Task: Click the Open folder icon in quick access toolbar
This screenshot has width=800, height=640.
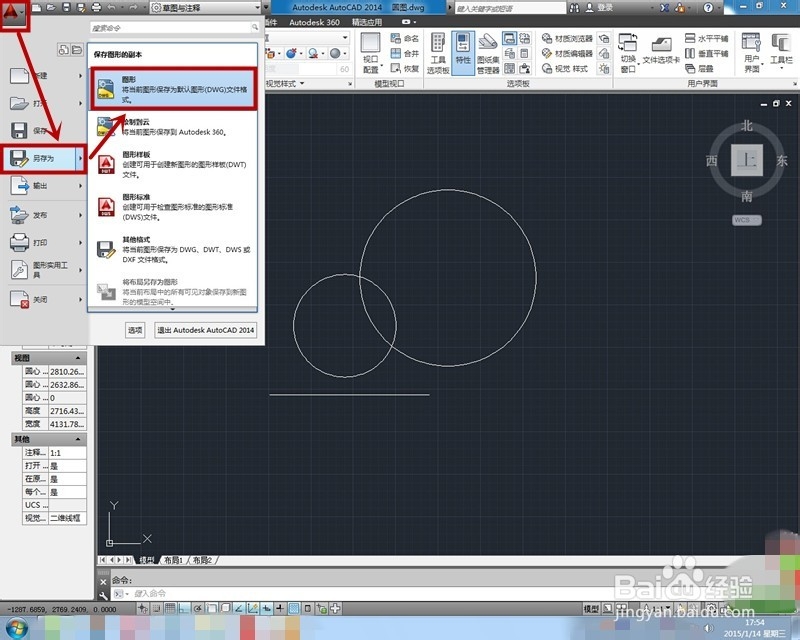Action: pos(51,8)
